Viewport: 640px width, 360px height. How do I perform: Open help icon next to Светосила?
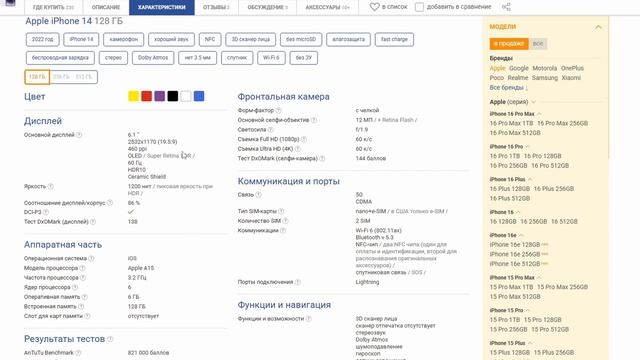click(x=271, y=130)
